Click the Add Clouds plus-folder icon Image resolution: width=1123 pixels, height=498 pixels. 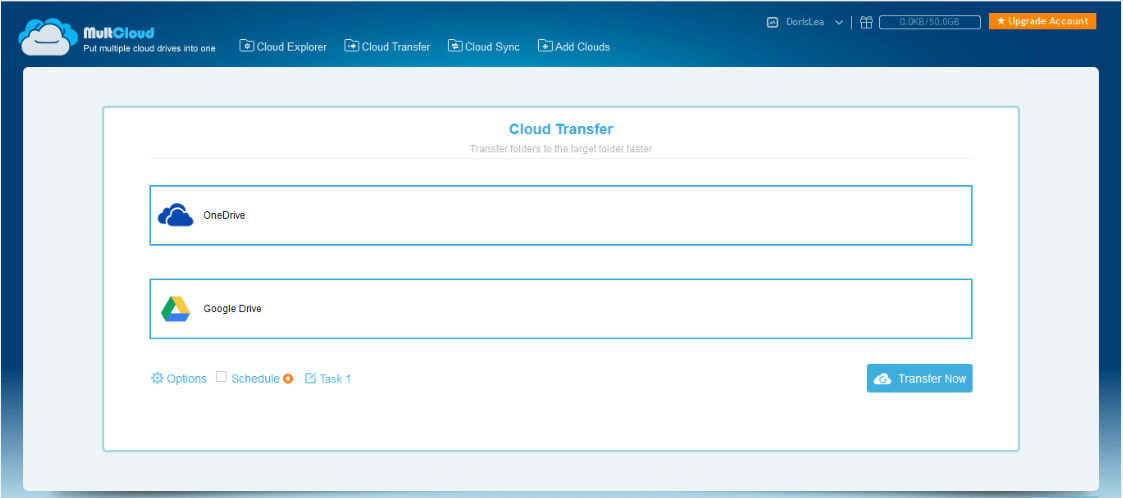(545, 46)
